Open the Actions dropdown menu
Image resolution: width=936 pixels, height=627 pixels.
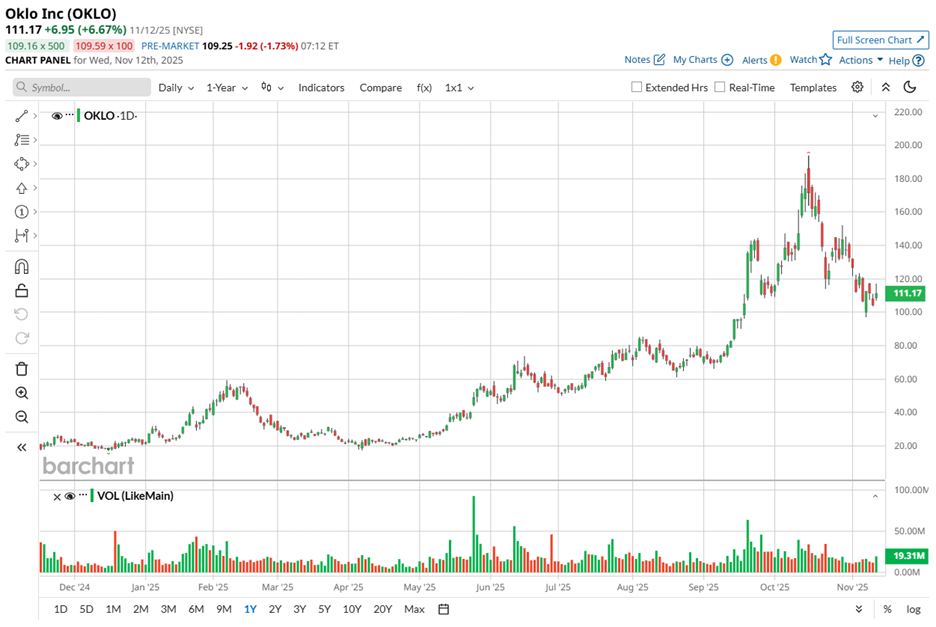[861, 60]
